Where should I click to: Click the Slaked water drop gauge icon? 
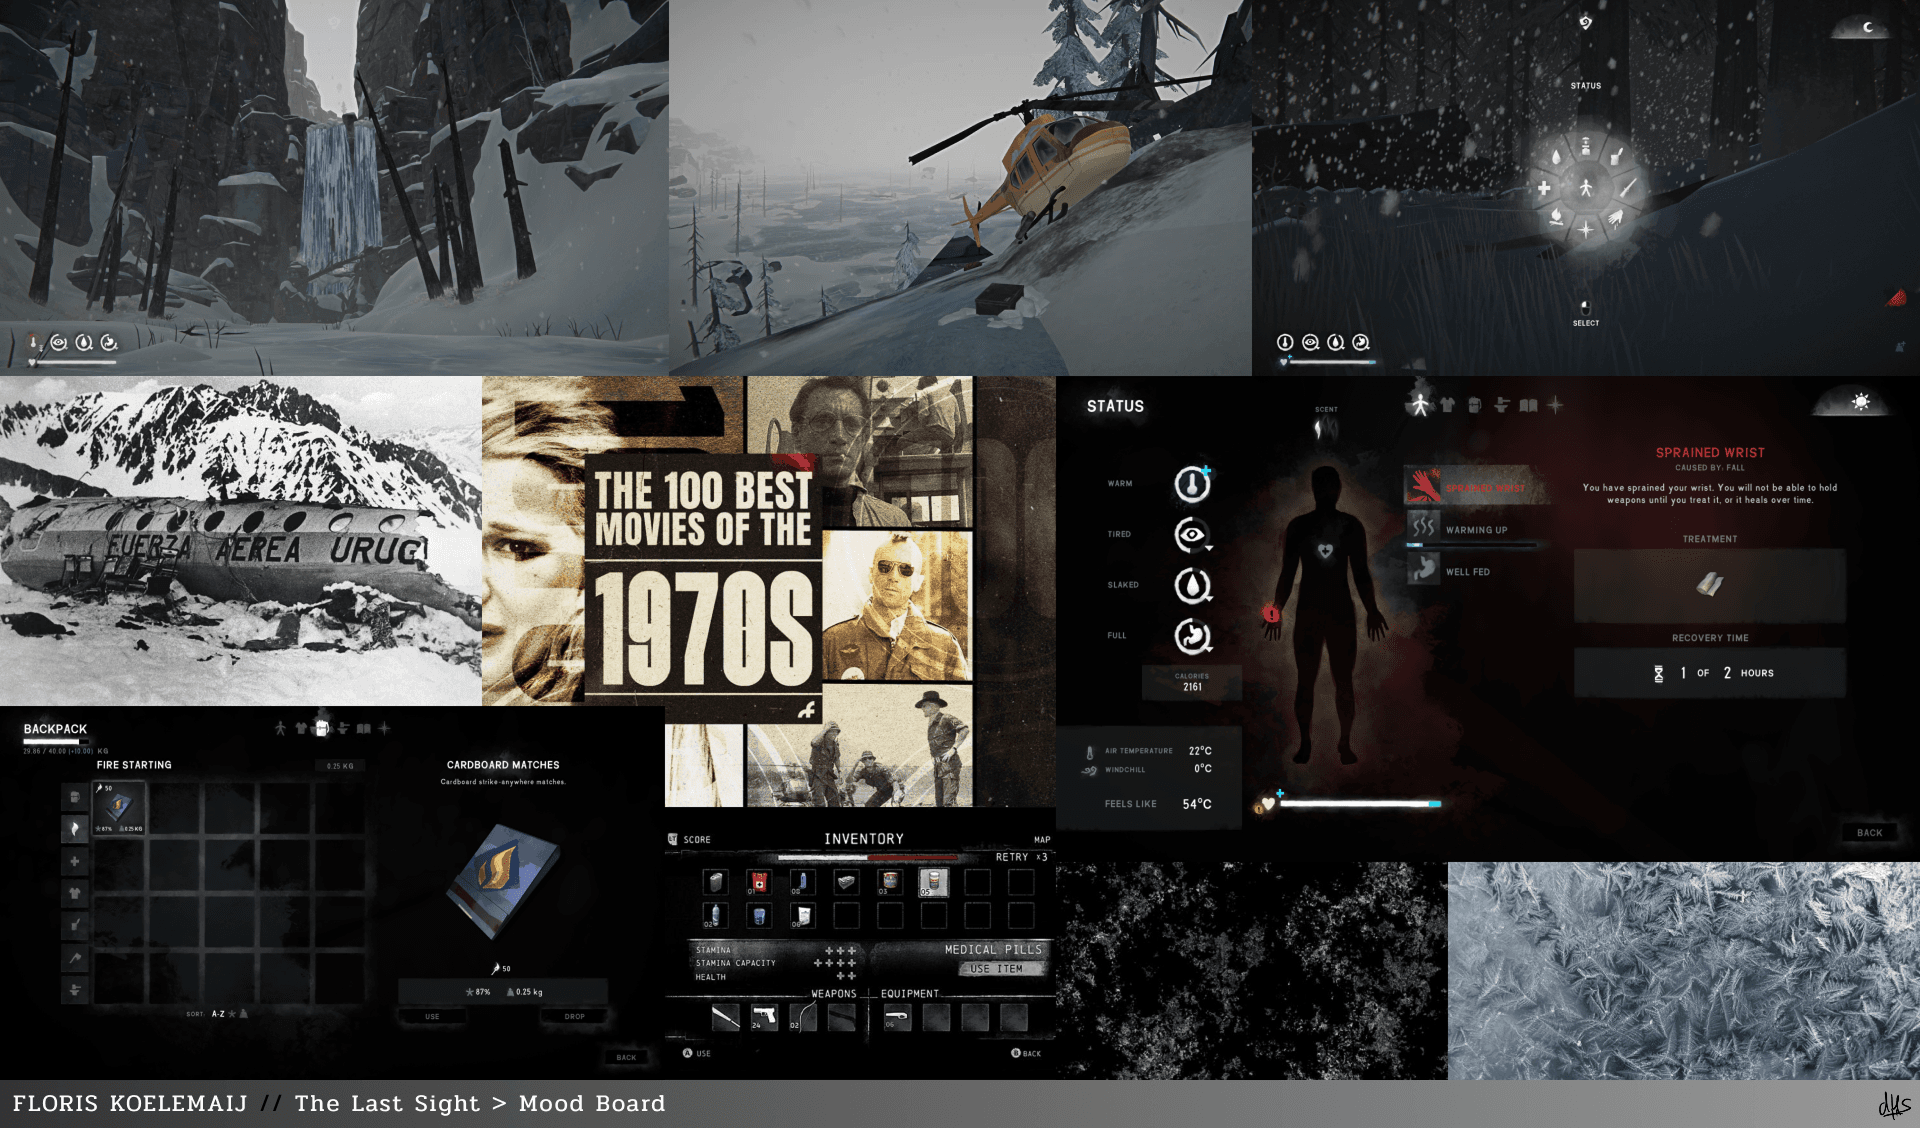(1192, 585)
